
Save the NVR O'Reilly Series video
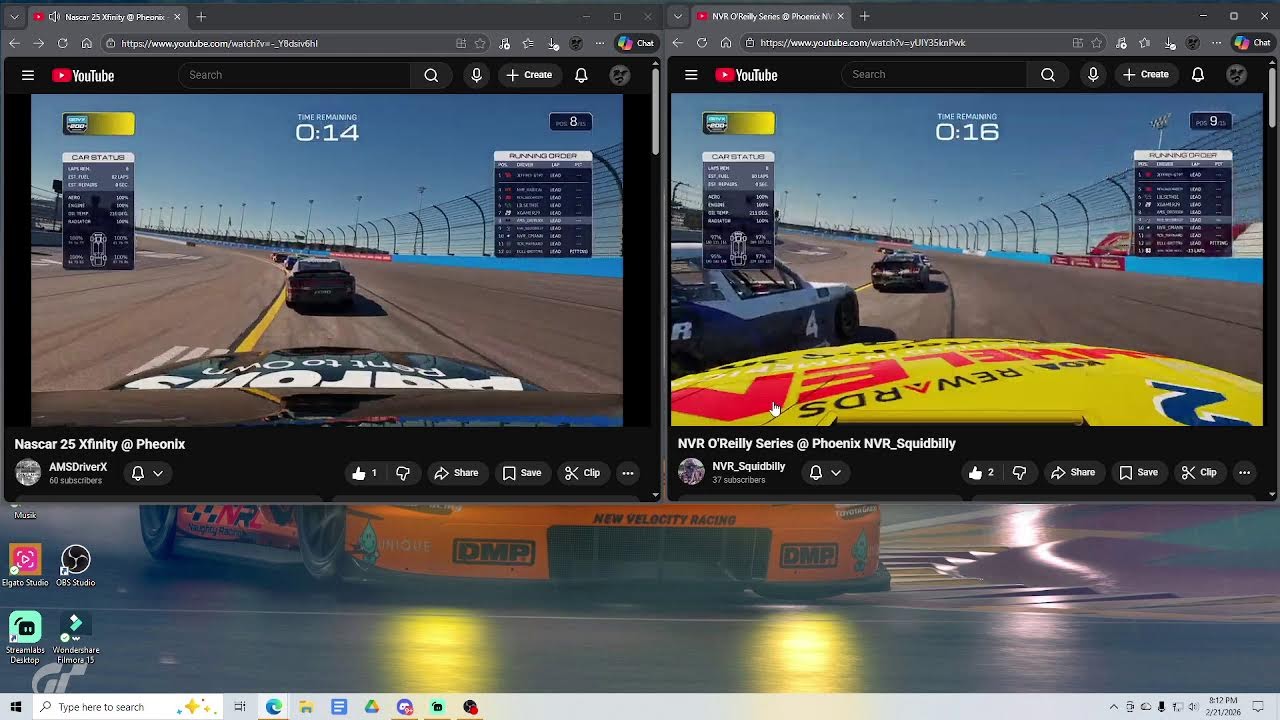coord(1139,473)
